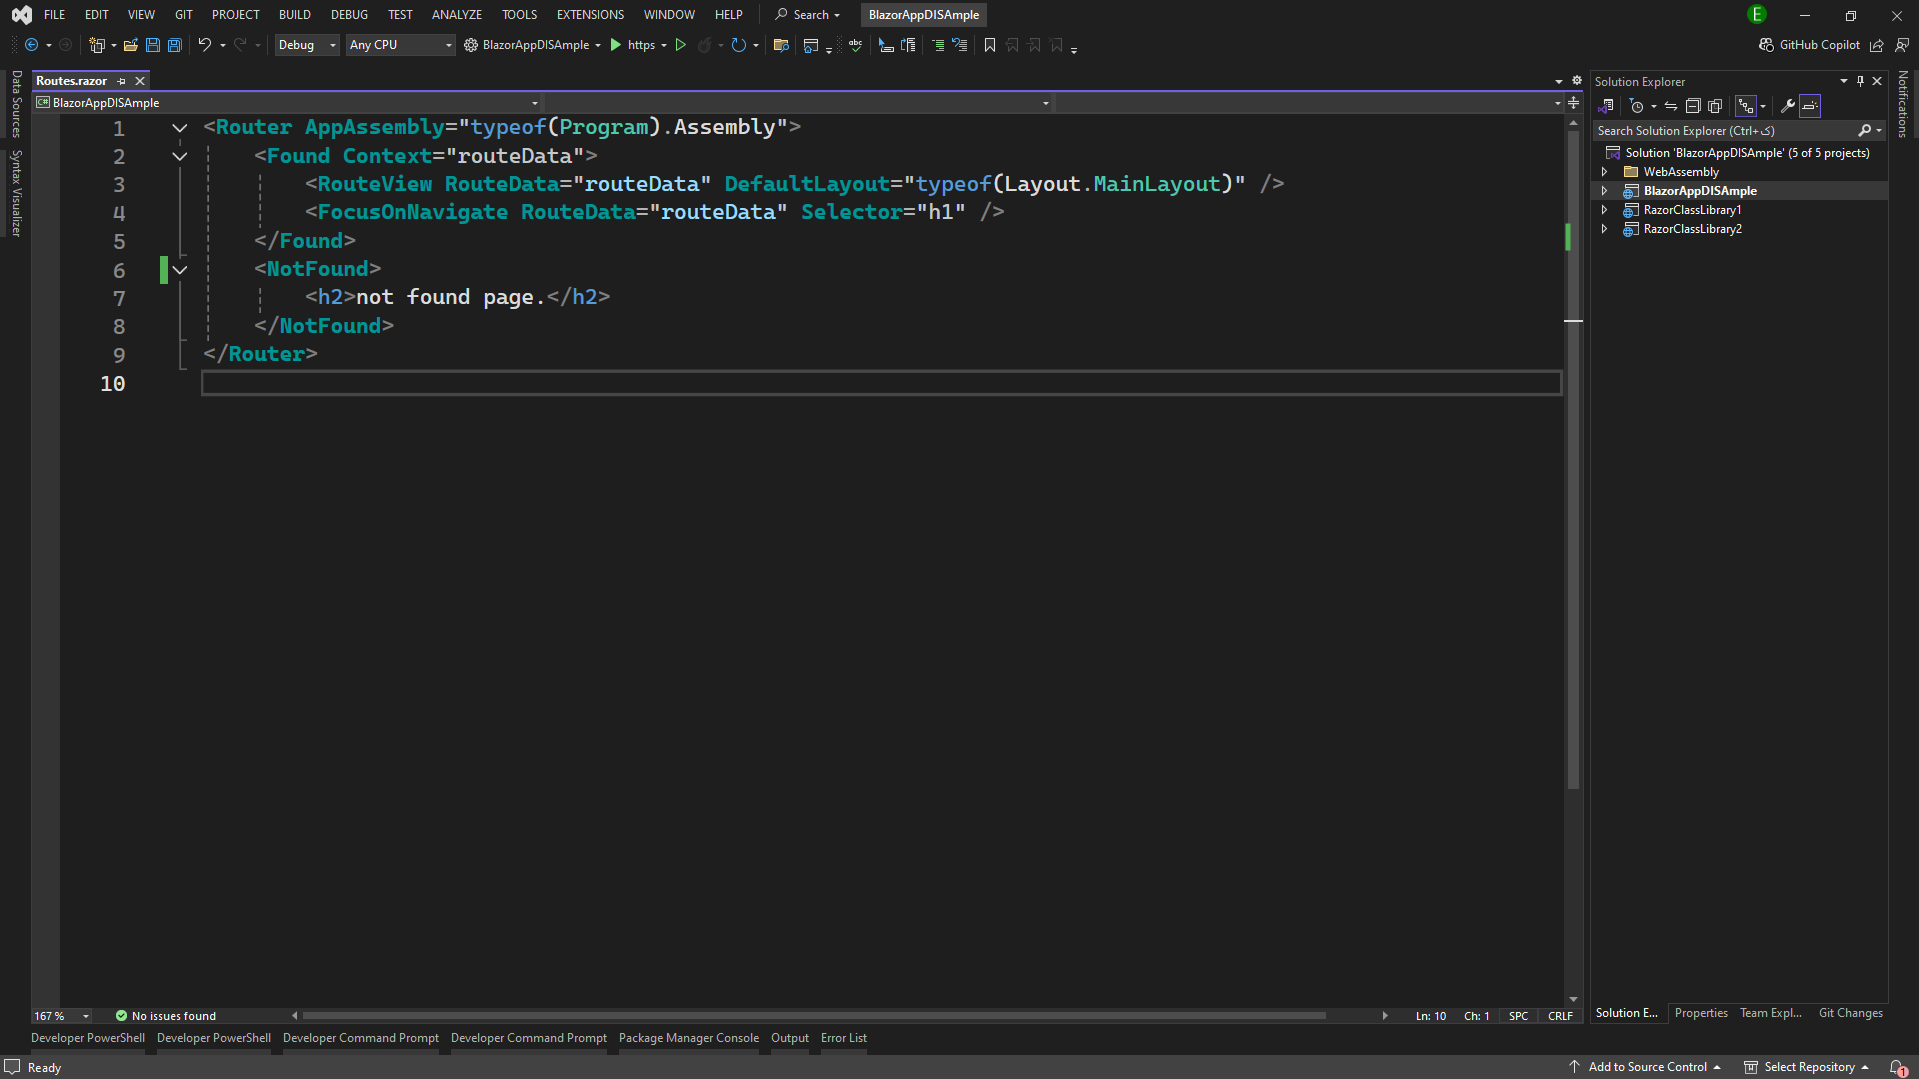The image size is (1919, 1079).
Task: Switch to the Properties tab
Action: point(1701,1013)
